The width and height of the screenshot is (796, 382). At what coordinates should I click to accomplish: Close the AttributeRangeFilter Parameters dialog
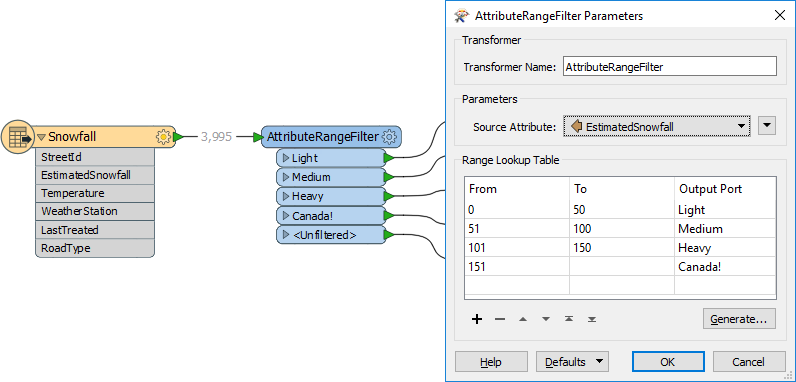click(x=779, y=15)
